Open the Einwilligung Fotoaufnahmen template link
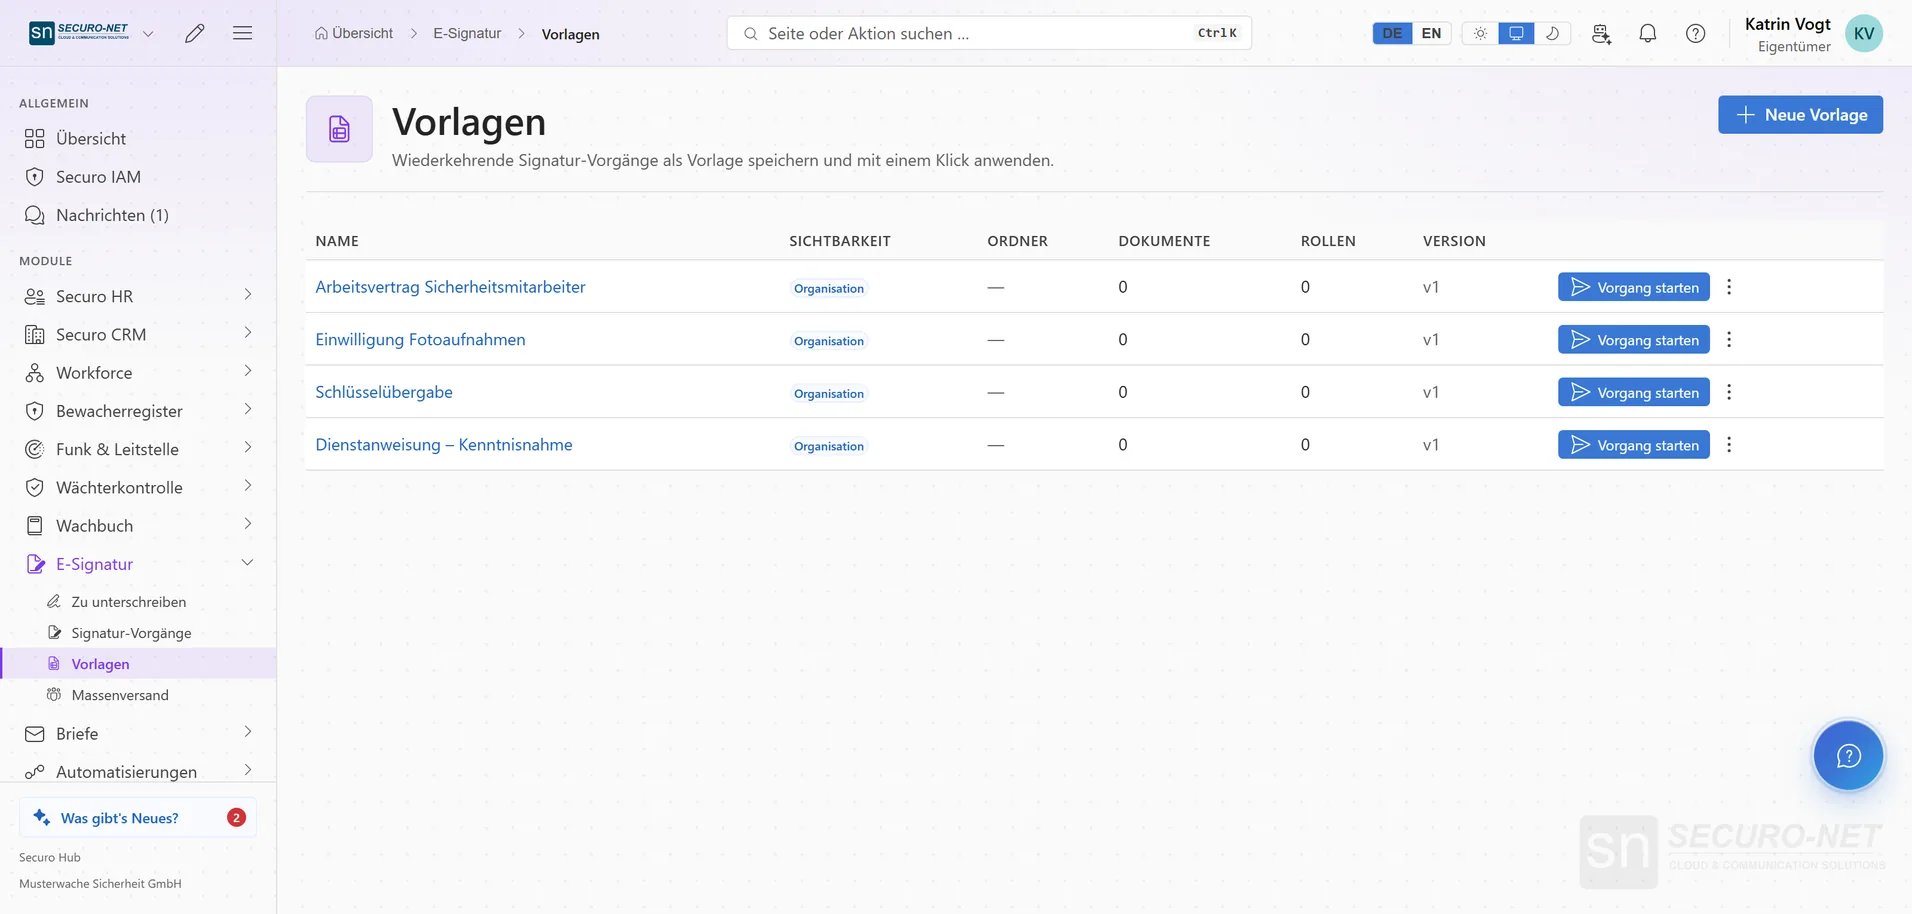The width and height of the screenshot is (1912, 914). (420, 340)
